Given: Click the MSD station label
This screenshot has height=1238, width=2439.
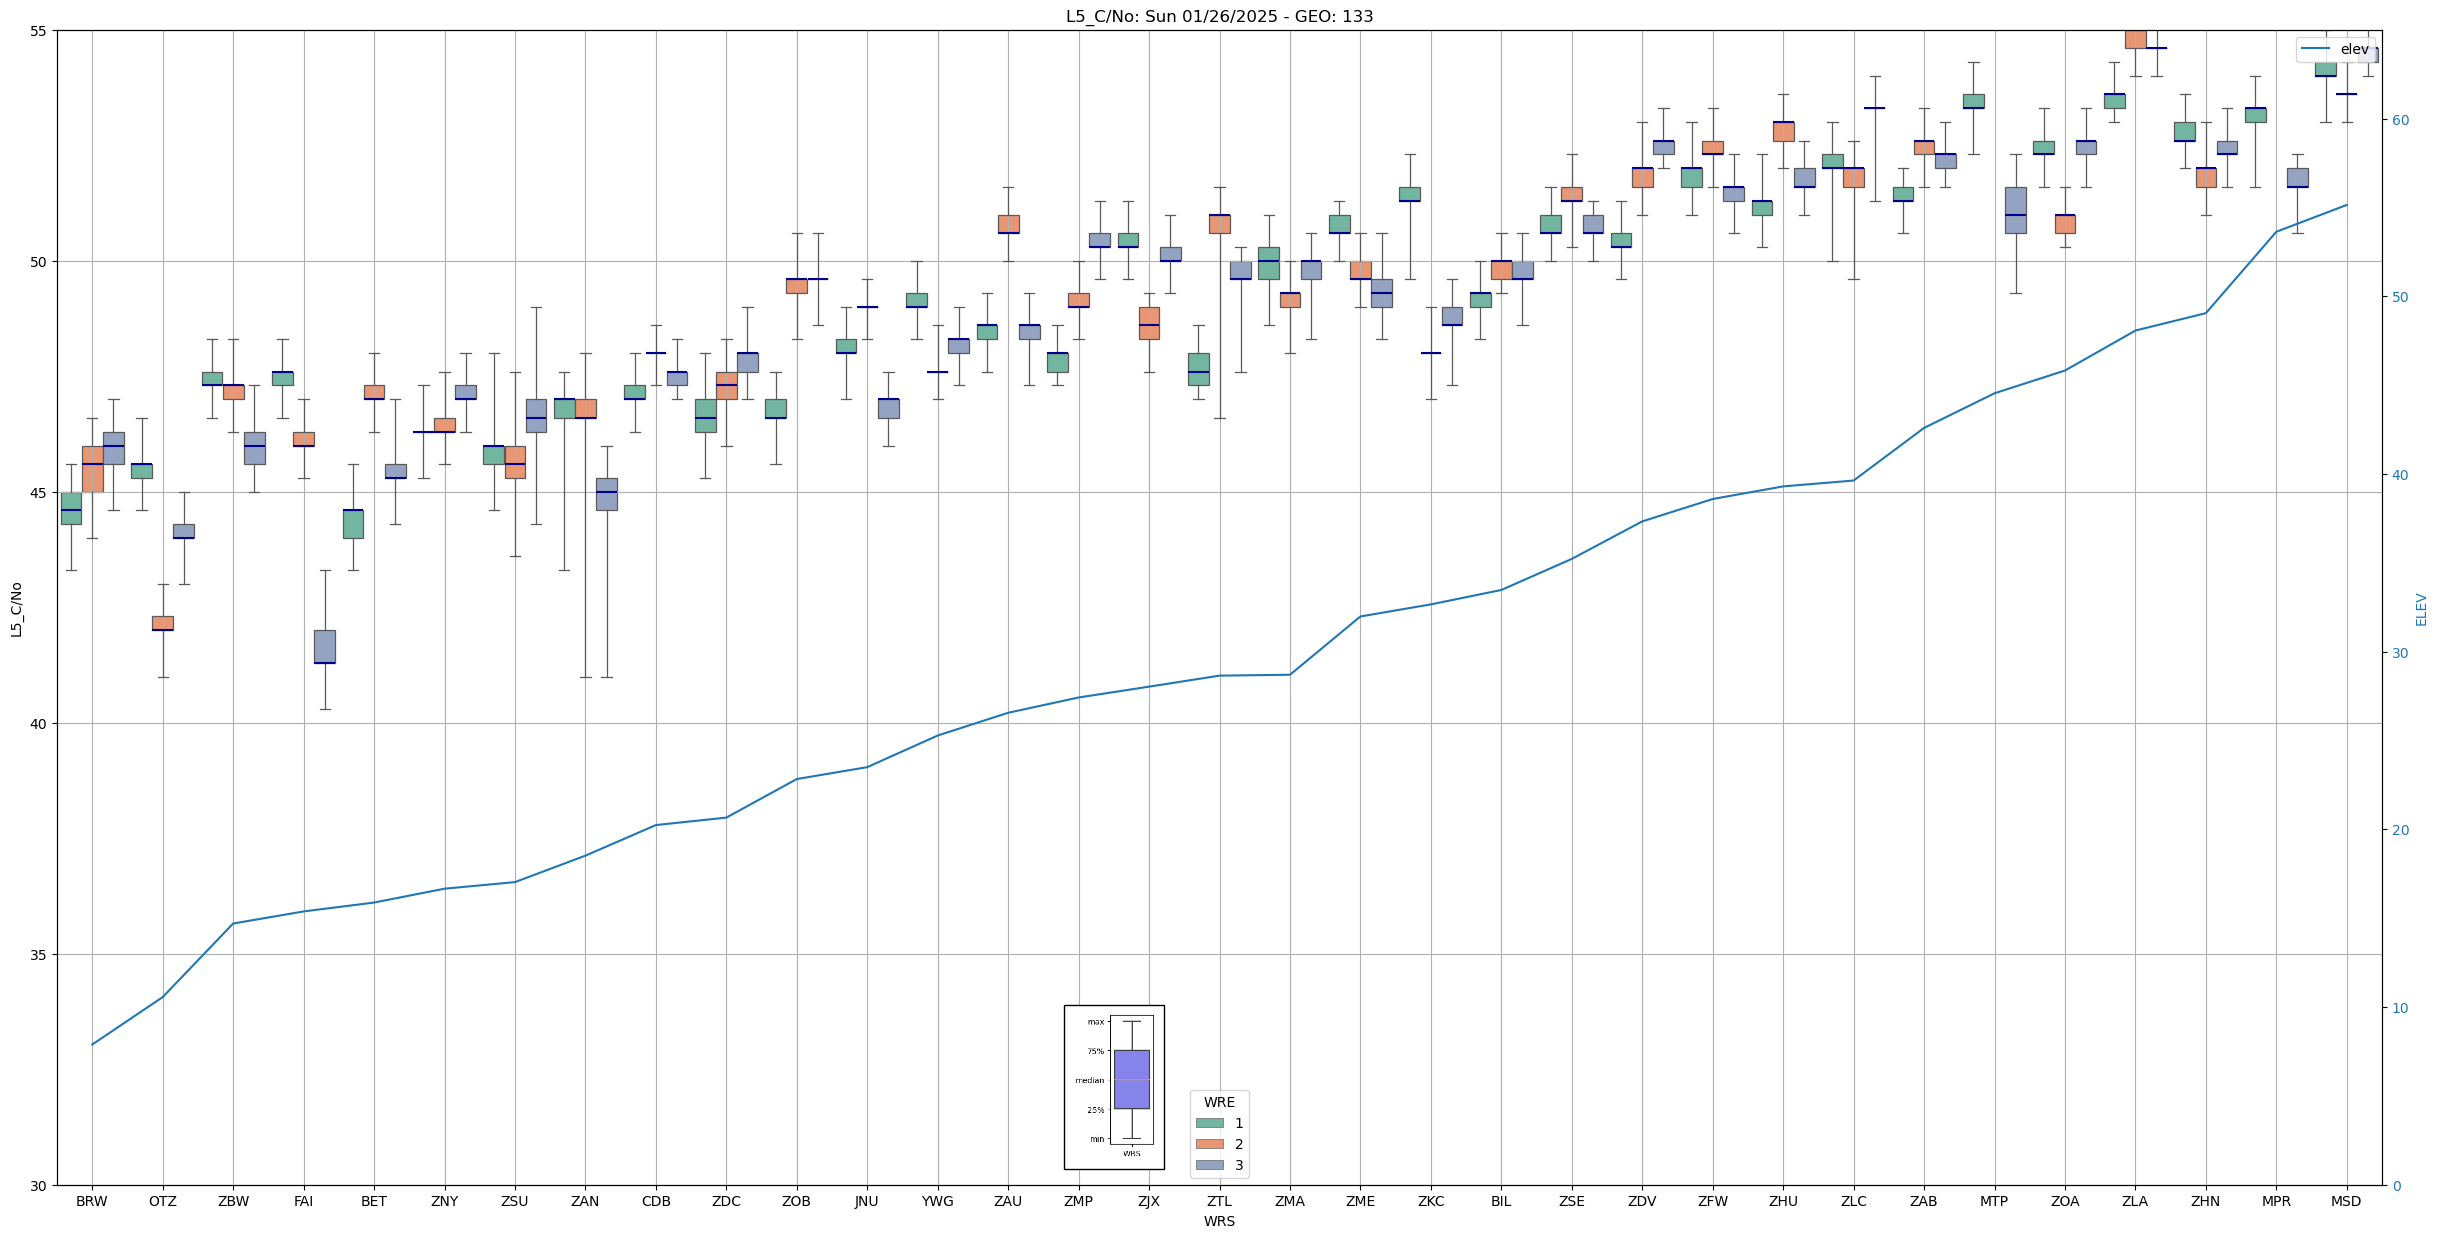Looking at the screenshot, I should pos(2346,1201).
